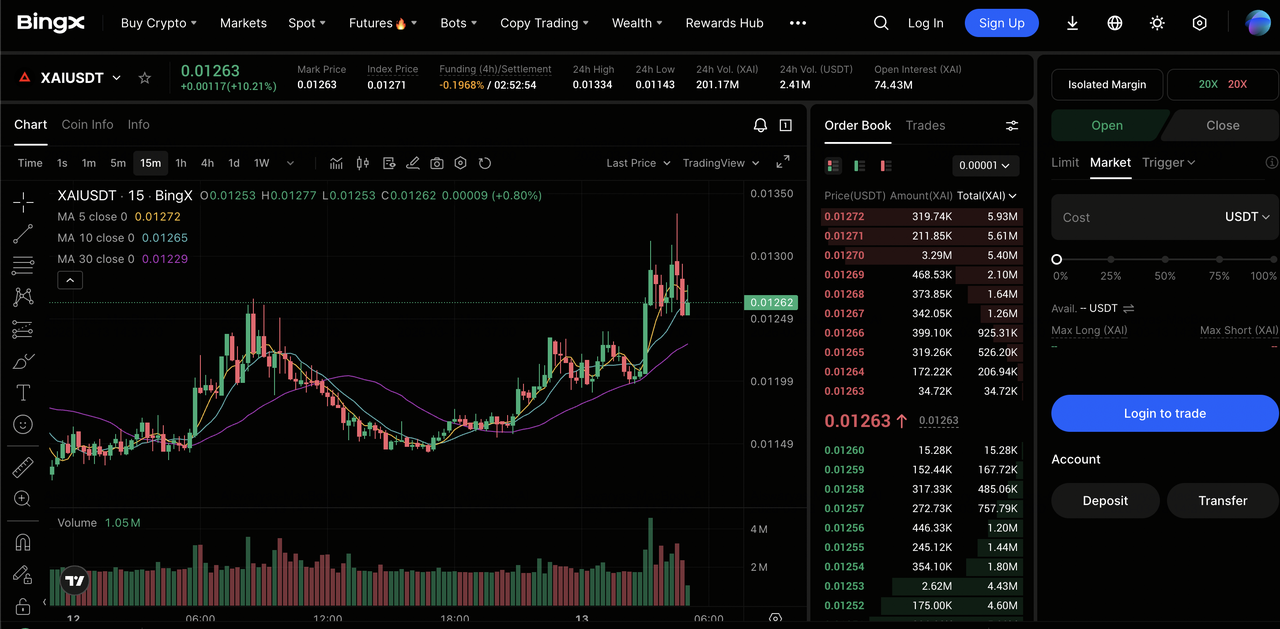Switch to the Trades tab
1280x629 pixels.
[x=925, y=125]
